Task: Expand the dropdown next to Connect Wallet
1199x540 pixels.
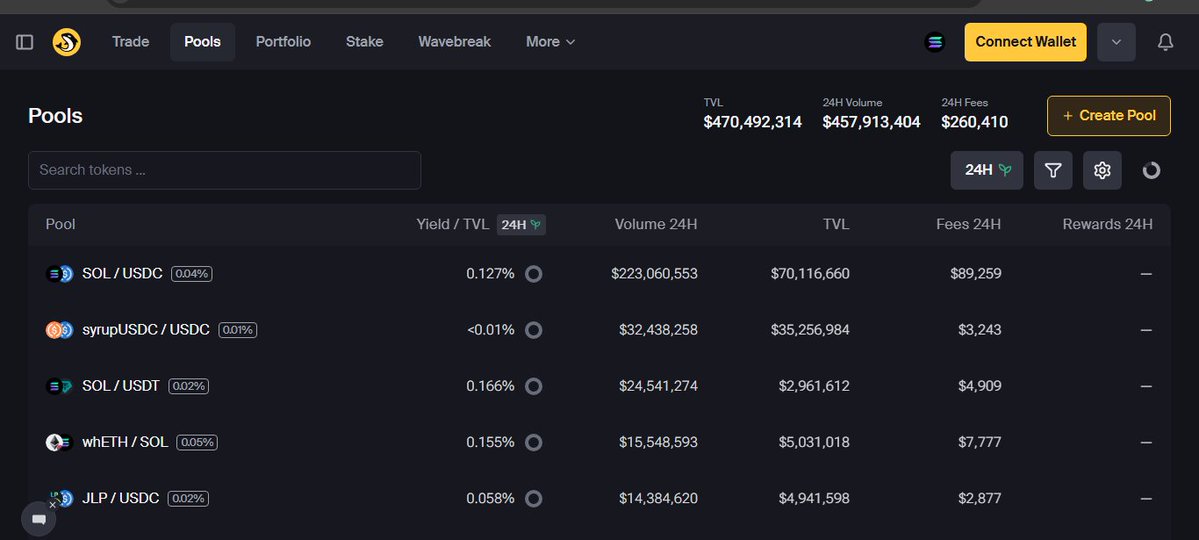Action: coord(1116,42)
